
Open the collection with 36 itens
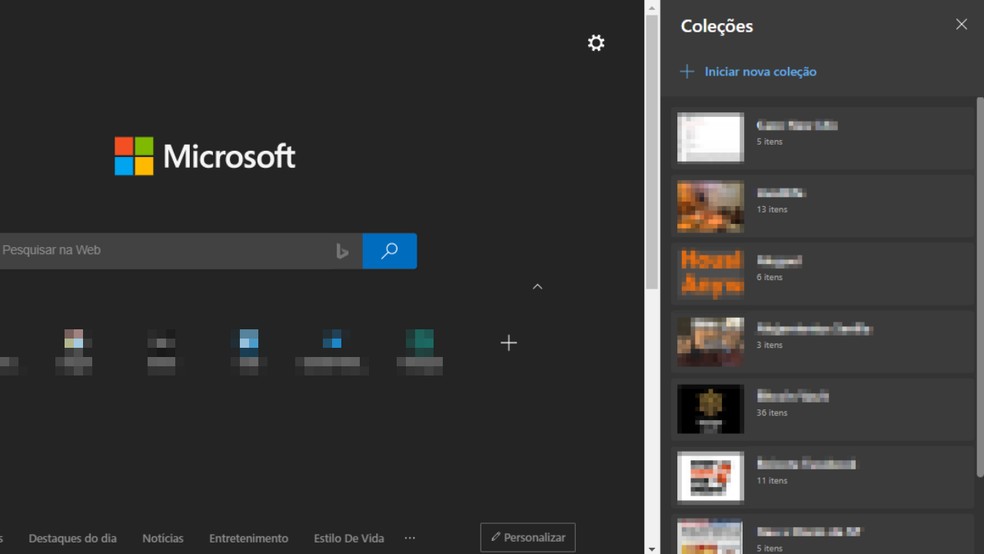(x=822, y=410)
